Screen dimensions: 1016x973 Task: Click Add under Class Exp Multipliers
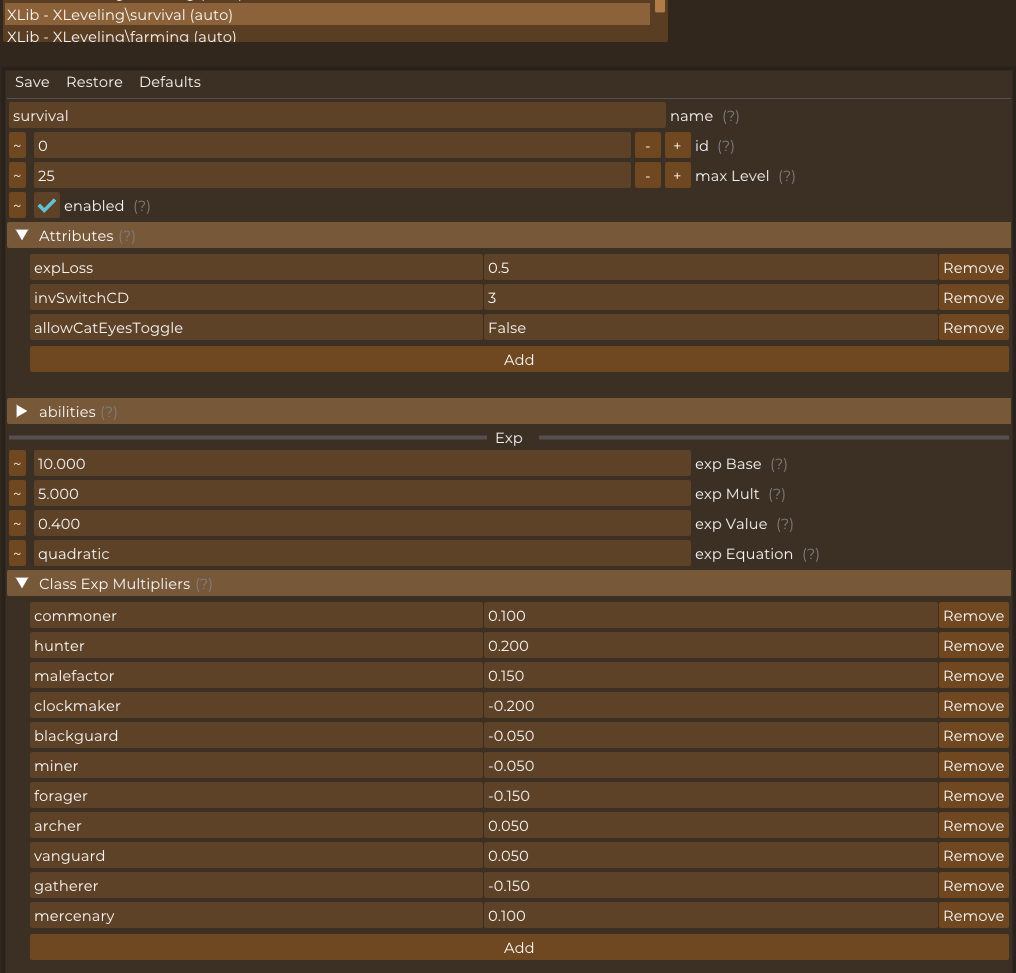click(519, 947)
